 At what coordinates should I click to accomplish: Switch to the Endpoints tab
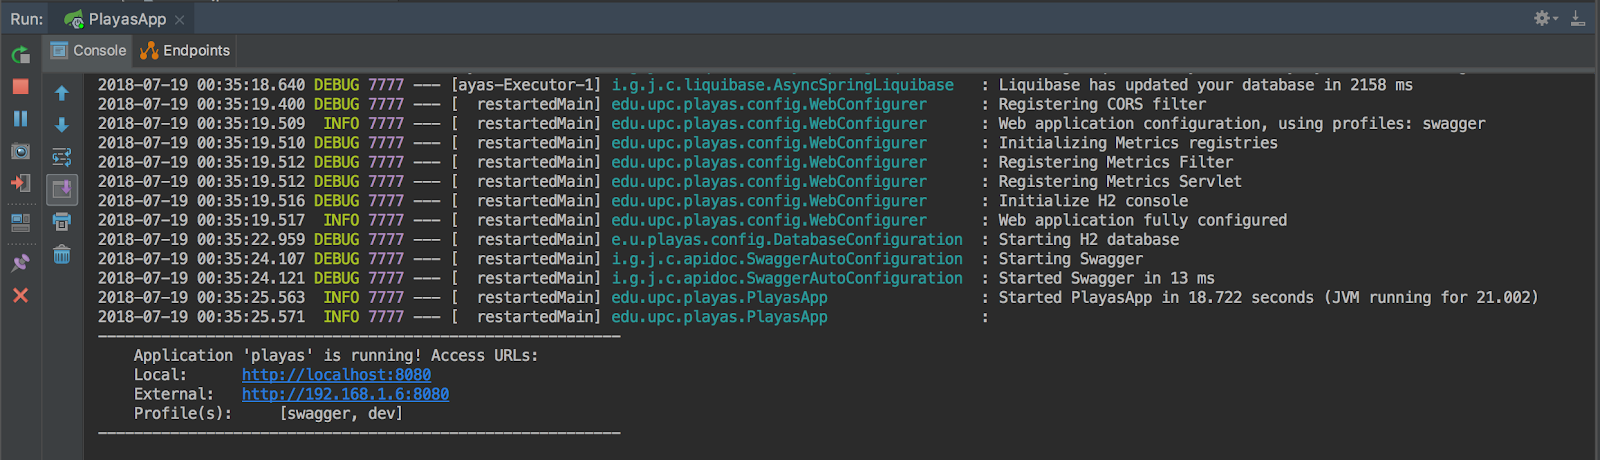click(186, 51)
